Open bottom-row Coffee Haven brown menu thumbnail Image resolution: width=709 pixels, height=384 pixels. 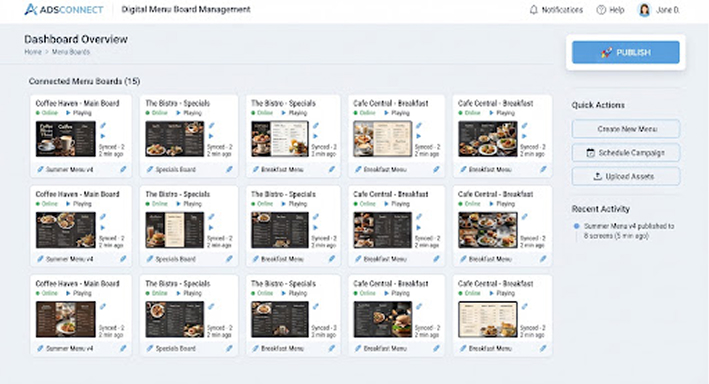[x=66, y=319]
